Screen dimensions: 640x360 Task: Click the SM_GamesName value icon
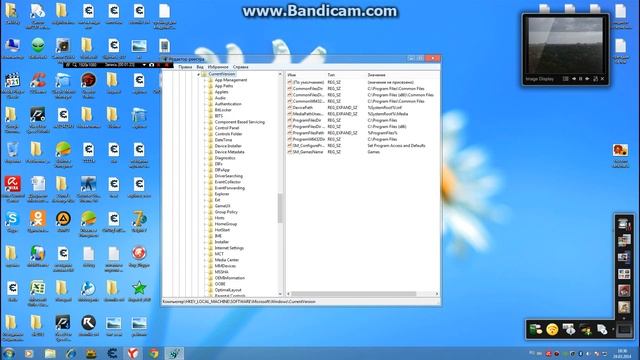point(290,152)
